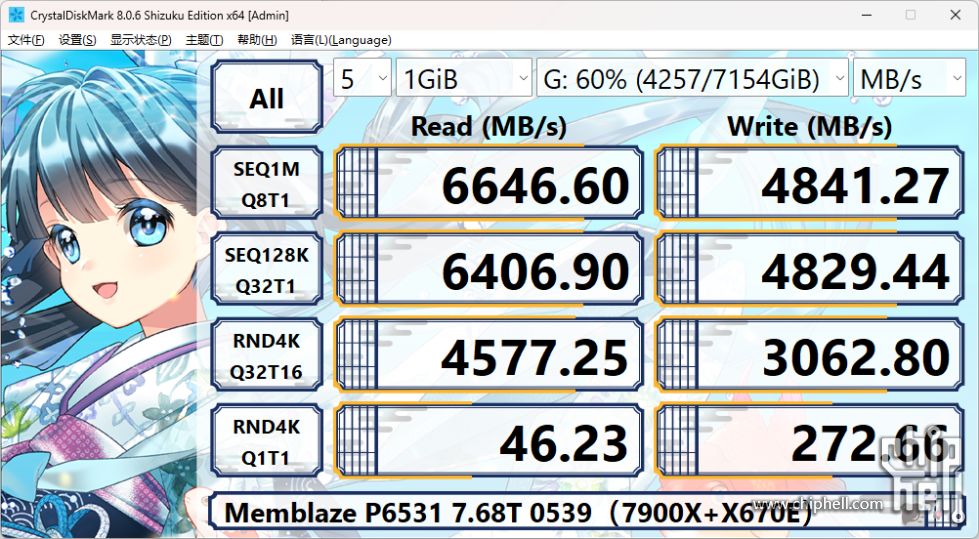979x539 pixels.
Task: Open the 主题(T) menu
Action: [204, 40]
